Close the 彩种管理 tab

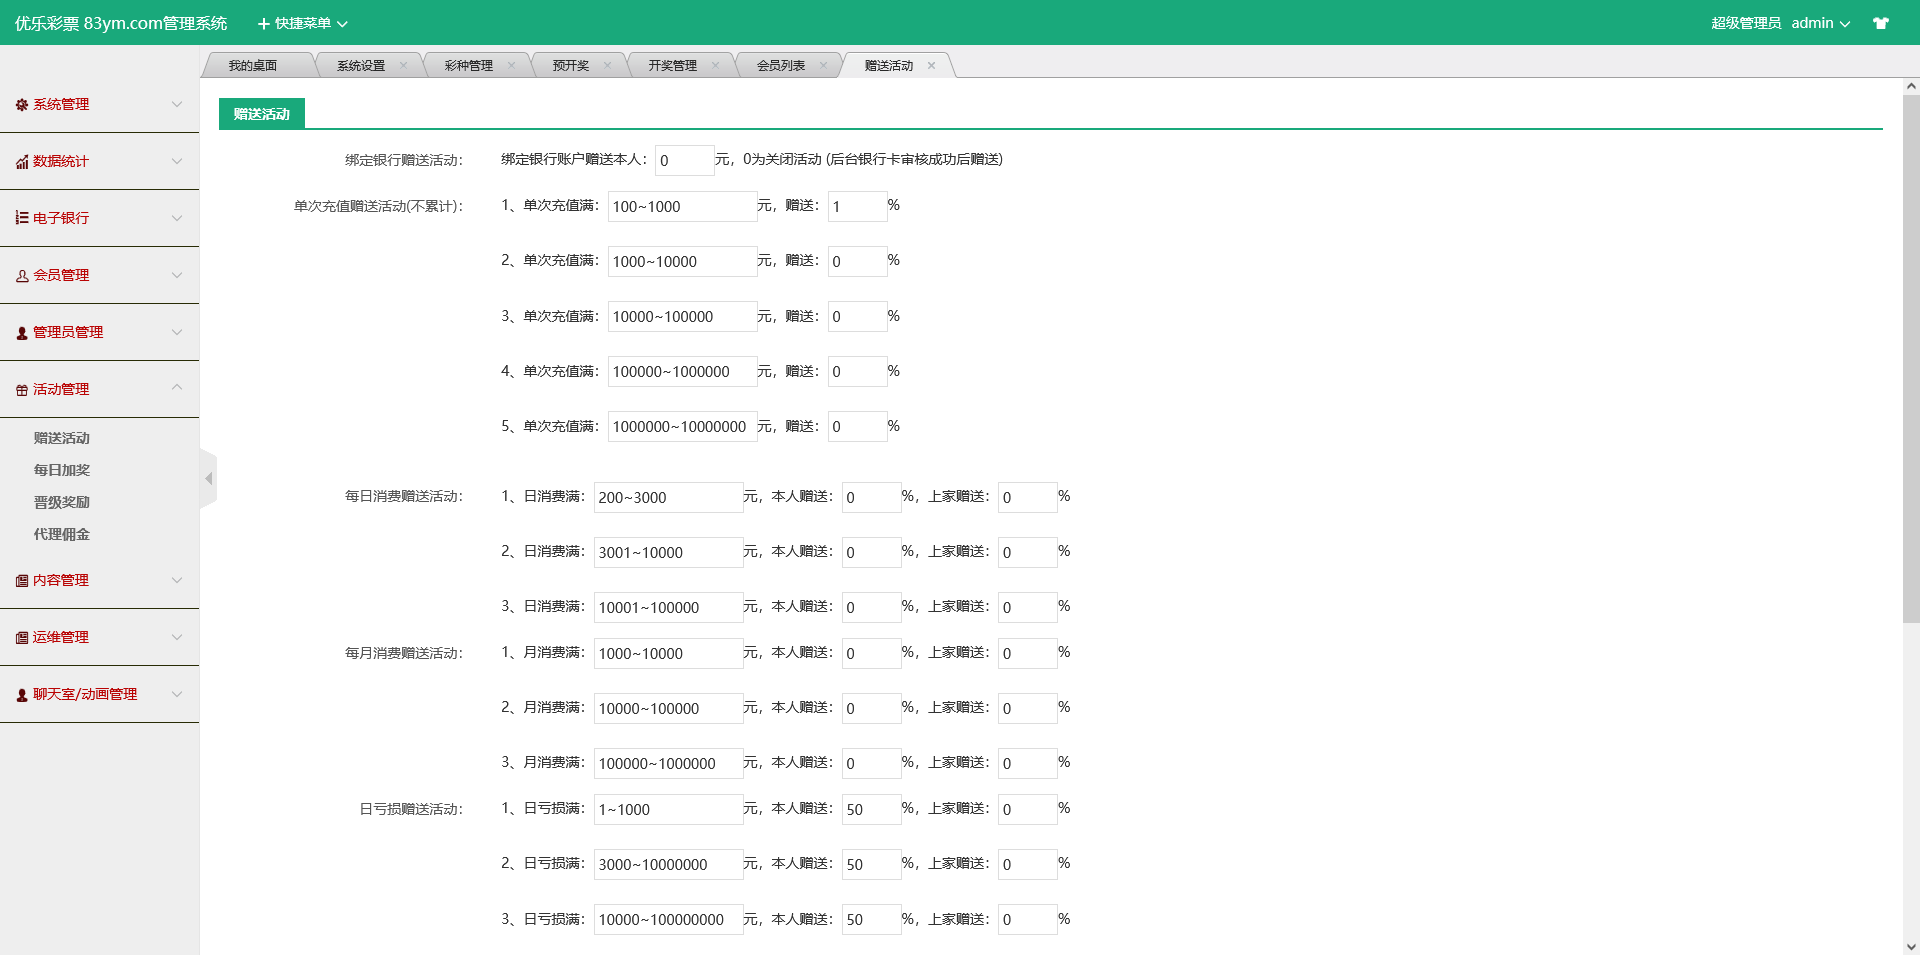pos(511,65)
